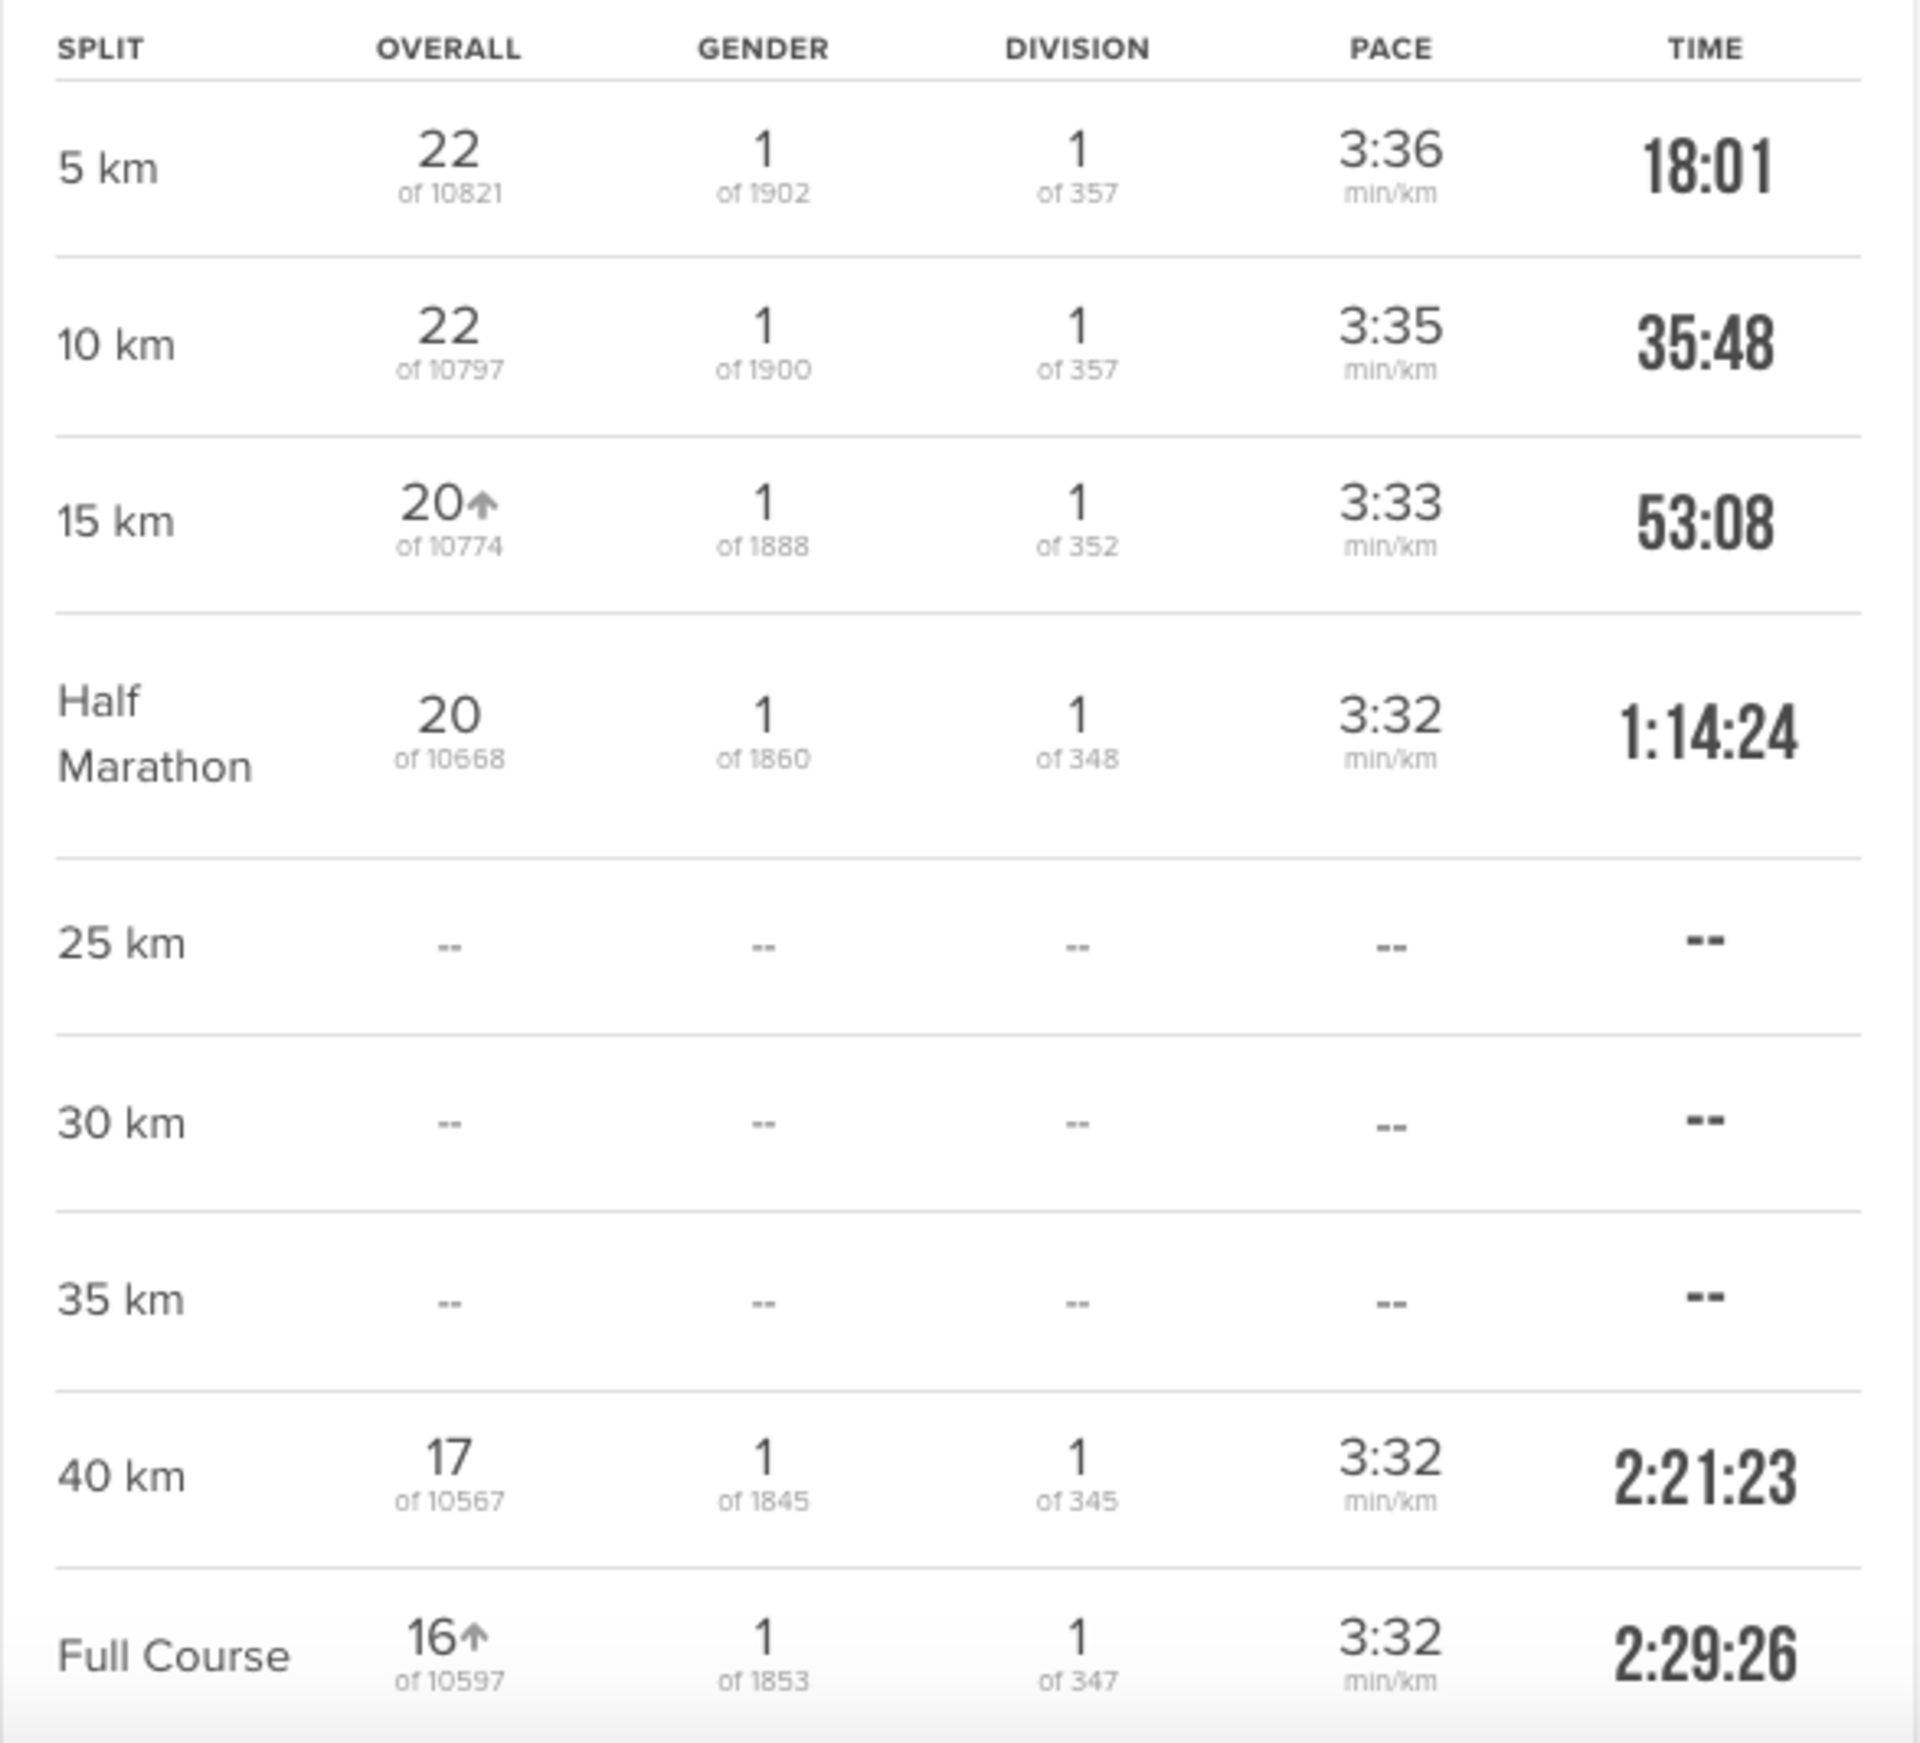Click the 25 km split row label
The width and height of the screenshot is (1920, 1743).
121,944
